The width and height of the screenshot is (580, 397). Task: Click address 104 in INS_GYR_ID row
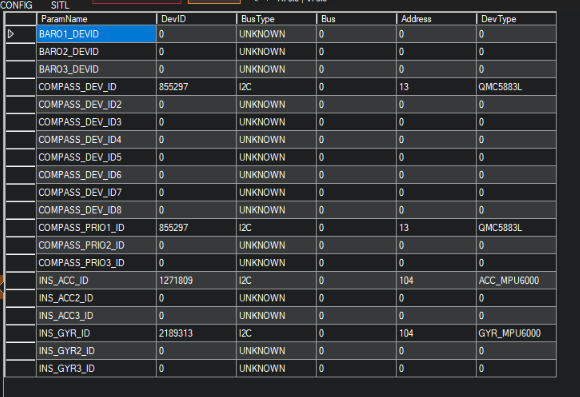(x=436, y=333)
